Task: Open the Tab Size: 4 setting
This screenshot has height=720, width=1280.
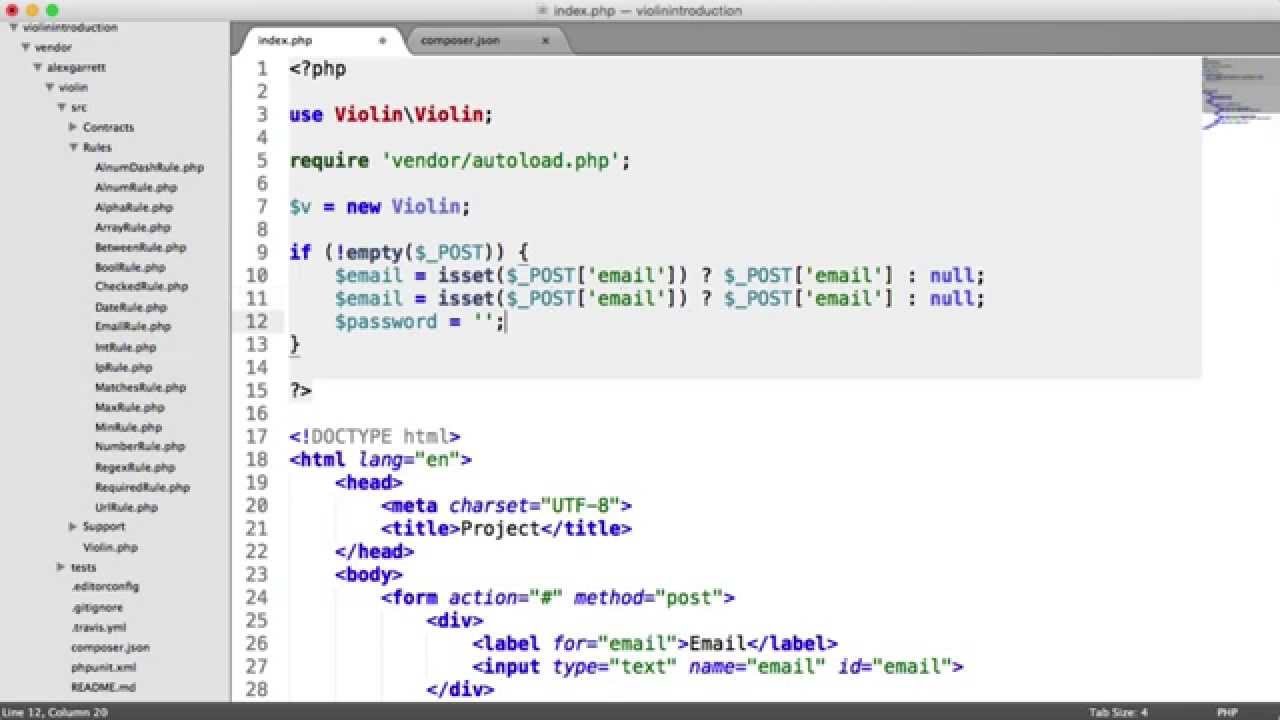Action: (x=1119, y=712)
